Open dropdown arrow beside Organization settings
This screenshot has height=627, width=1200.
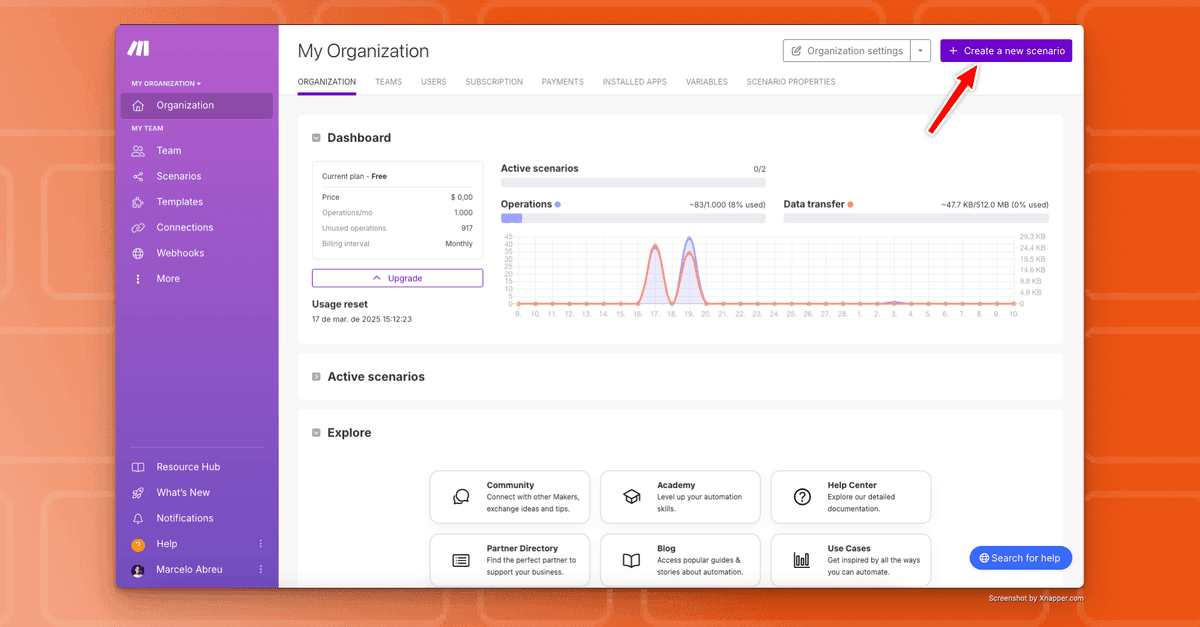point(921,51)
